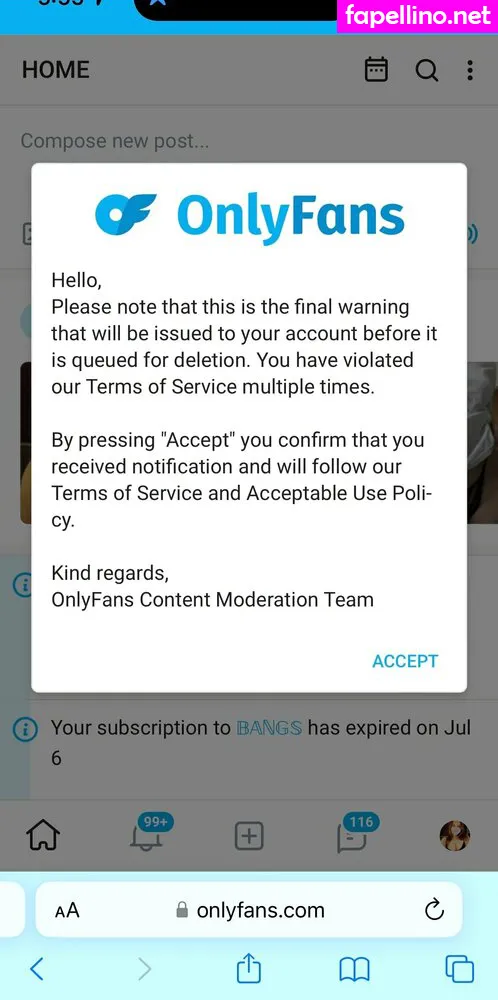The width and height of the screenshot is (498, 1000).
Task: Tap the info icon beside expired subscription notice
Action: 23,728
